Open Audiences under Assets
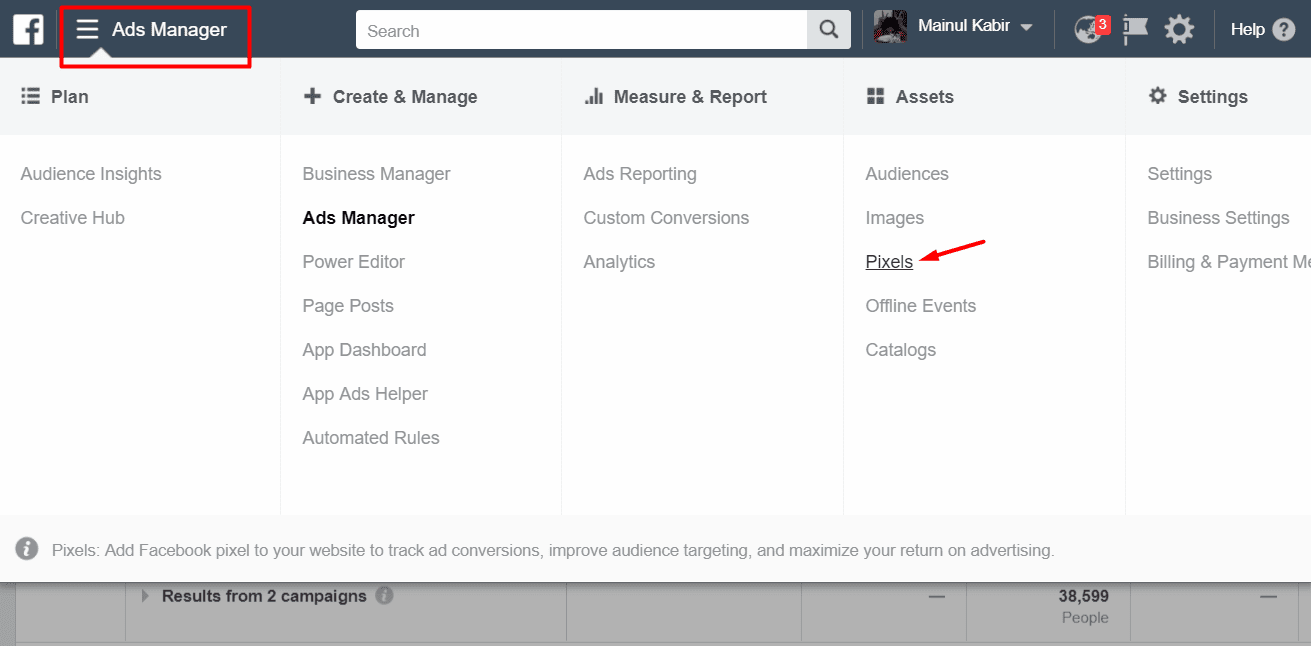Viewport: 1311px width, 646px height. 907,174
